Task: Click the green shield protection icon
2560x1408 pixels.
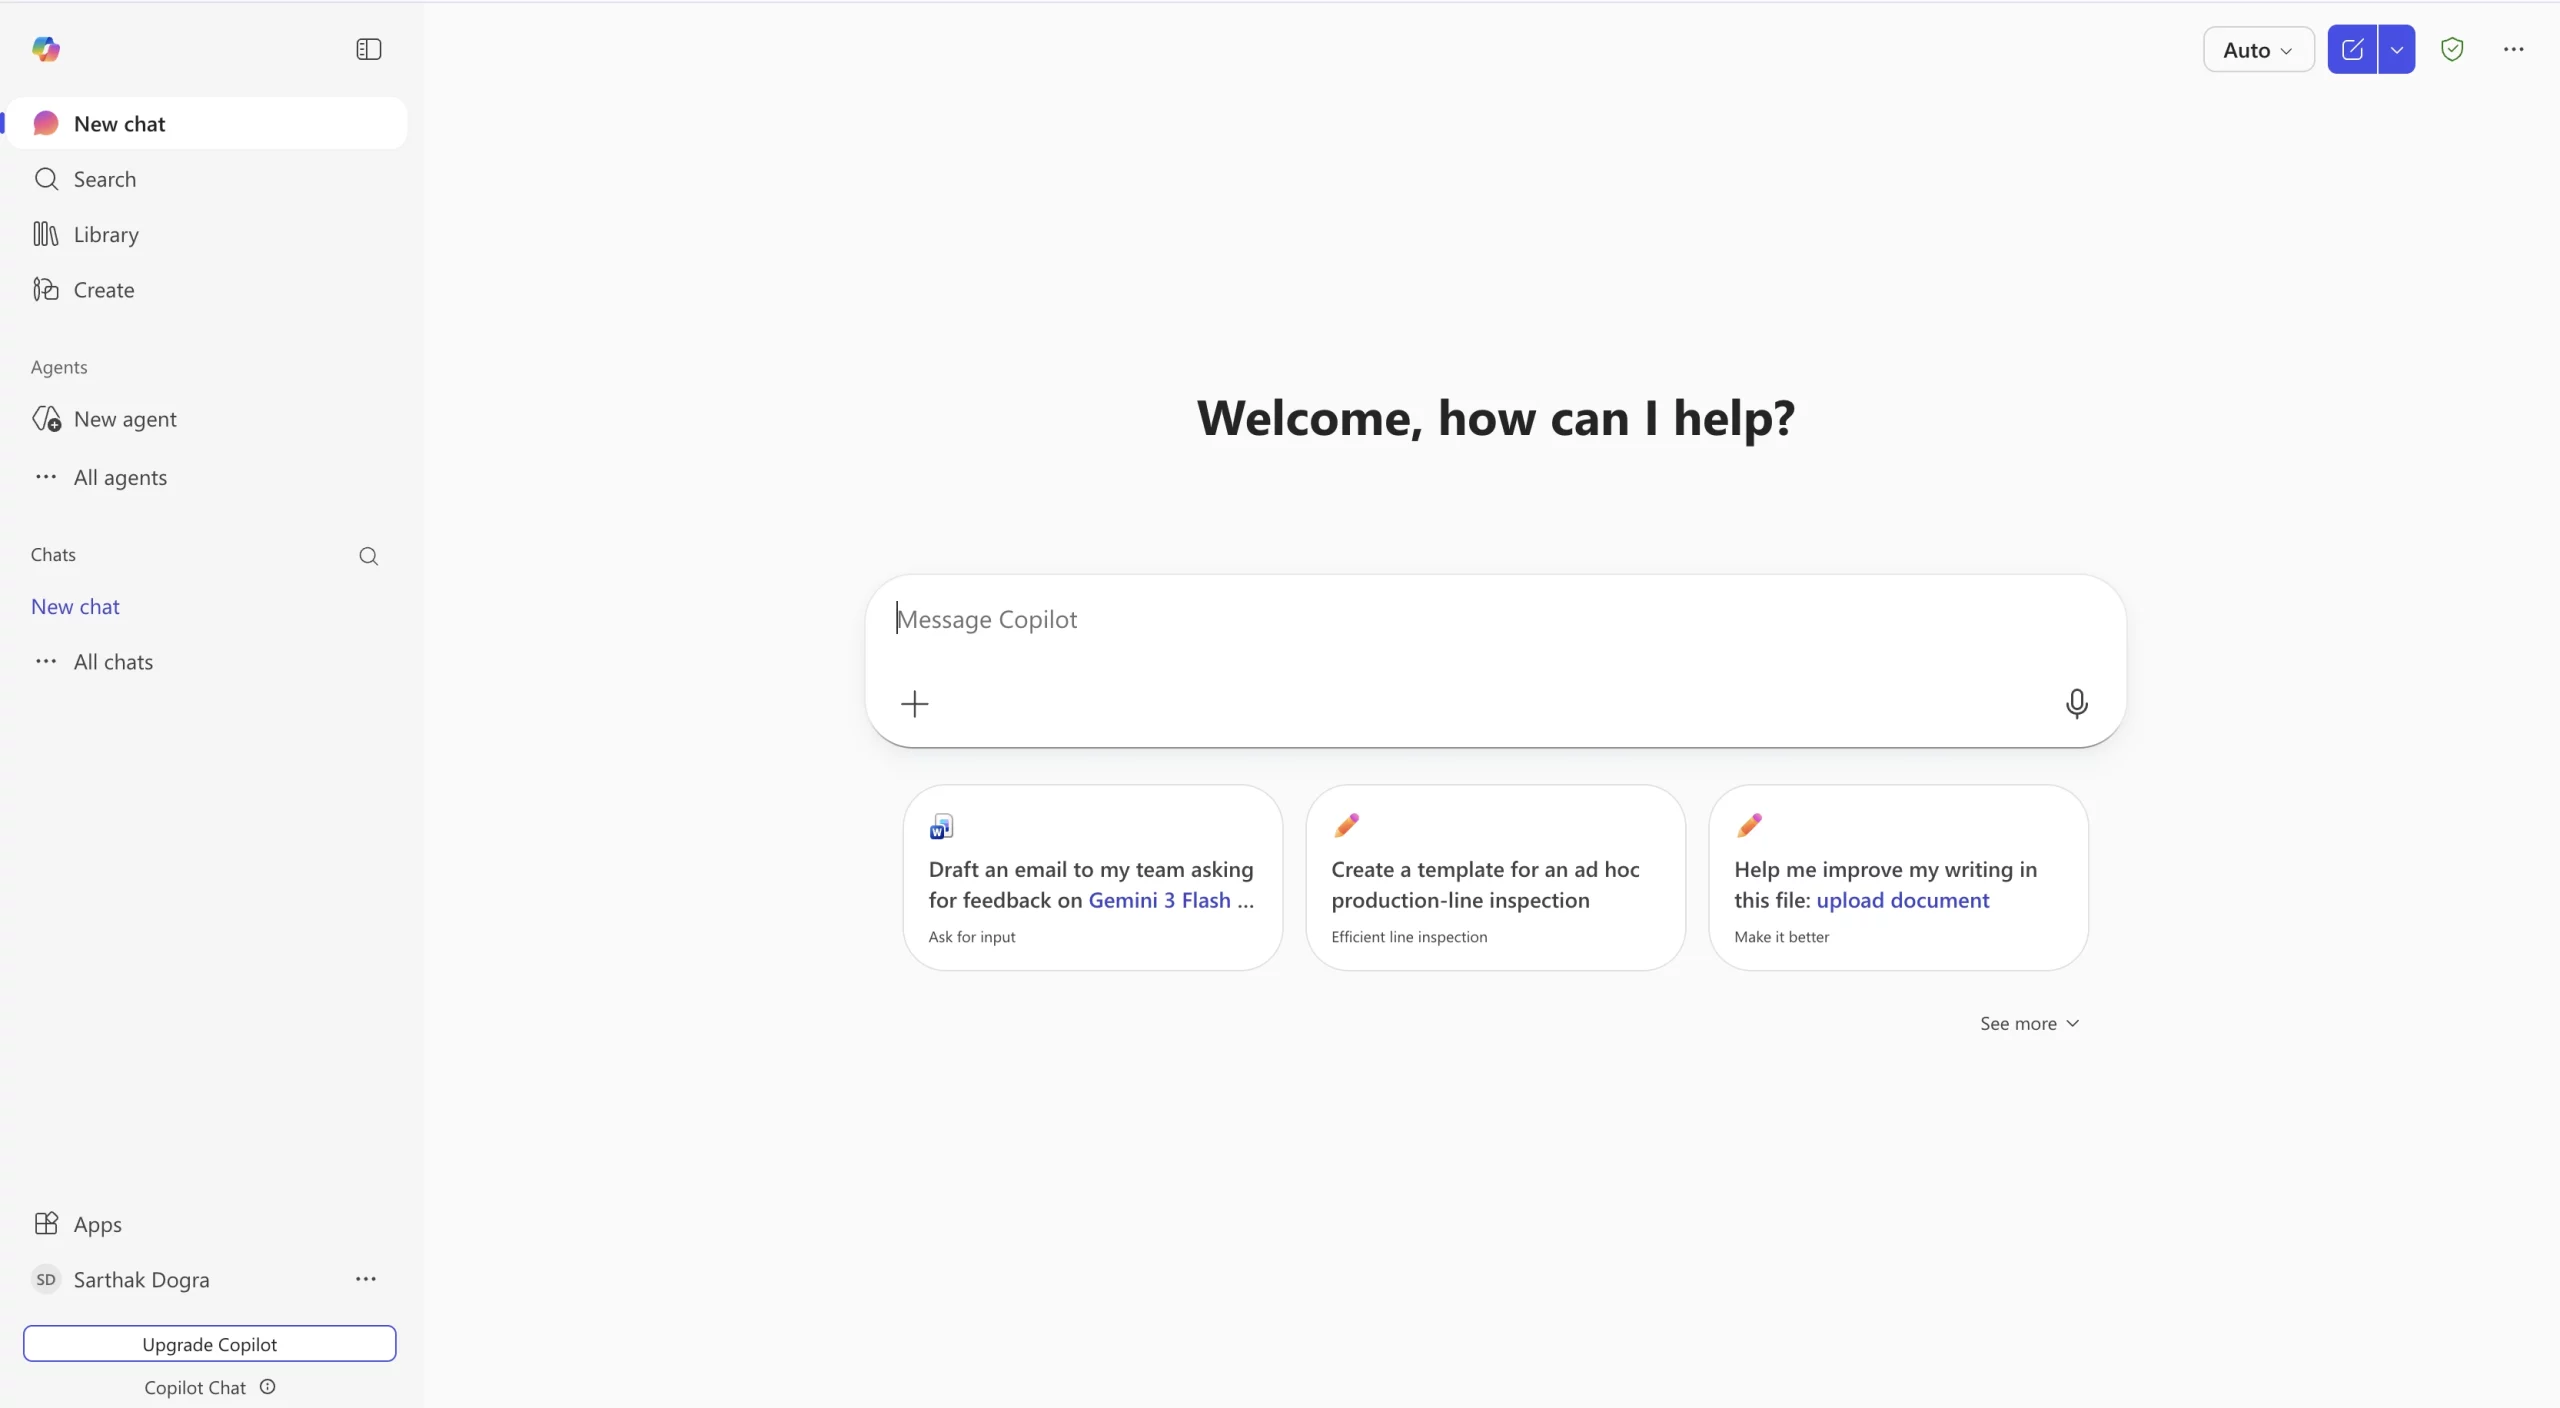Action: point(2452,49)
